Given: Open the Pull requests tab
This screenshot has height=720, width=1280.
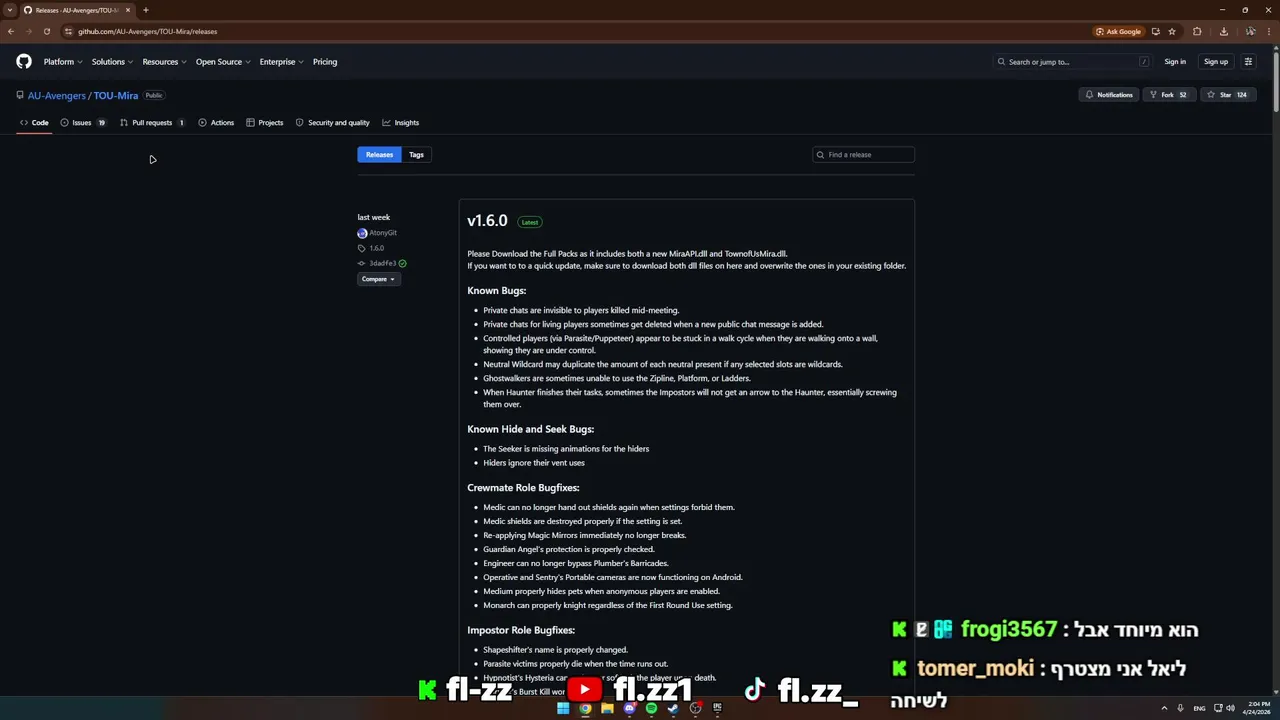Looking at the screenshot, I should [152, 123].
